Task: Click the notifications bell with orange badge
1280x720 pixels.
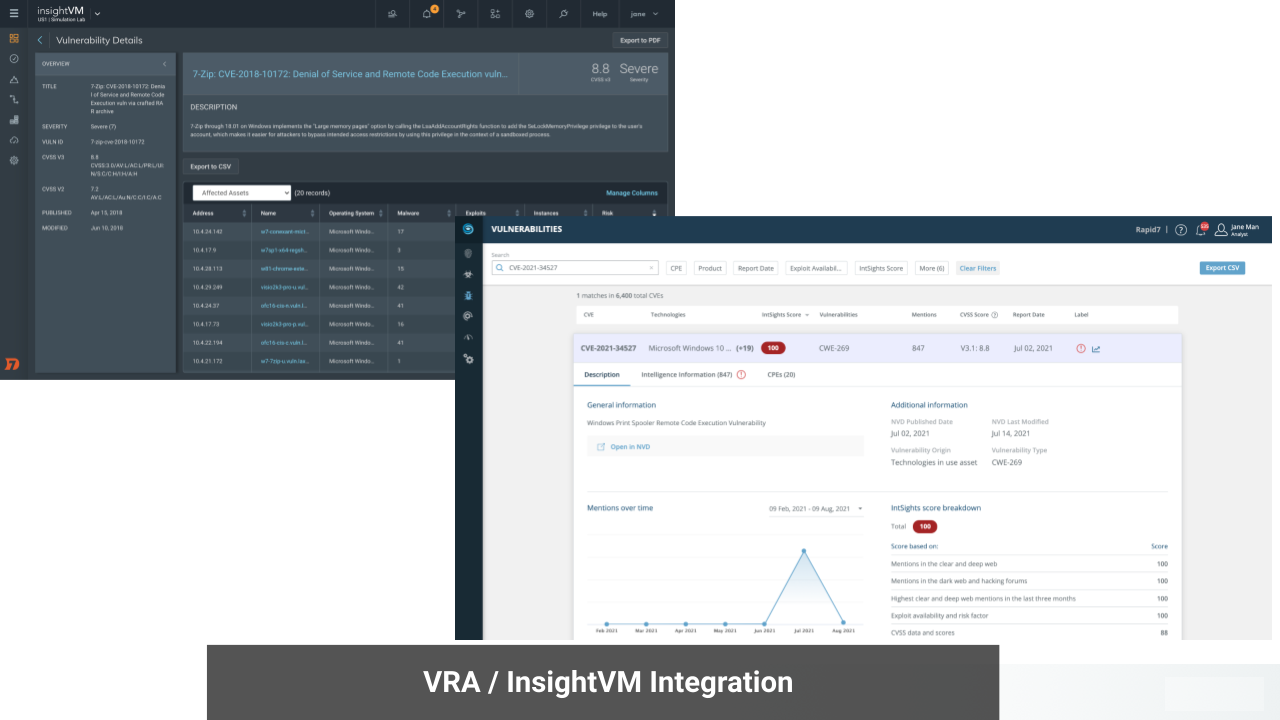Action: pos(427,14)
